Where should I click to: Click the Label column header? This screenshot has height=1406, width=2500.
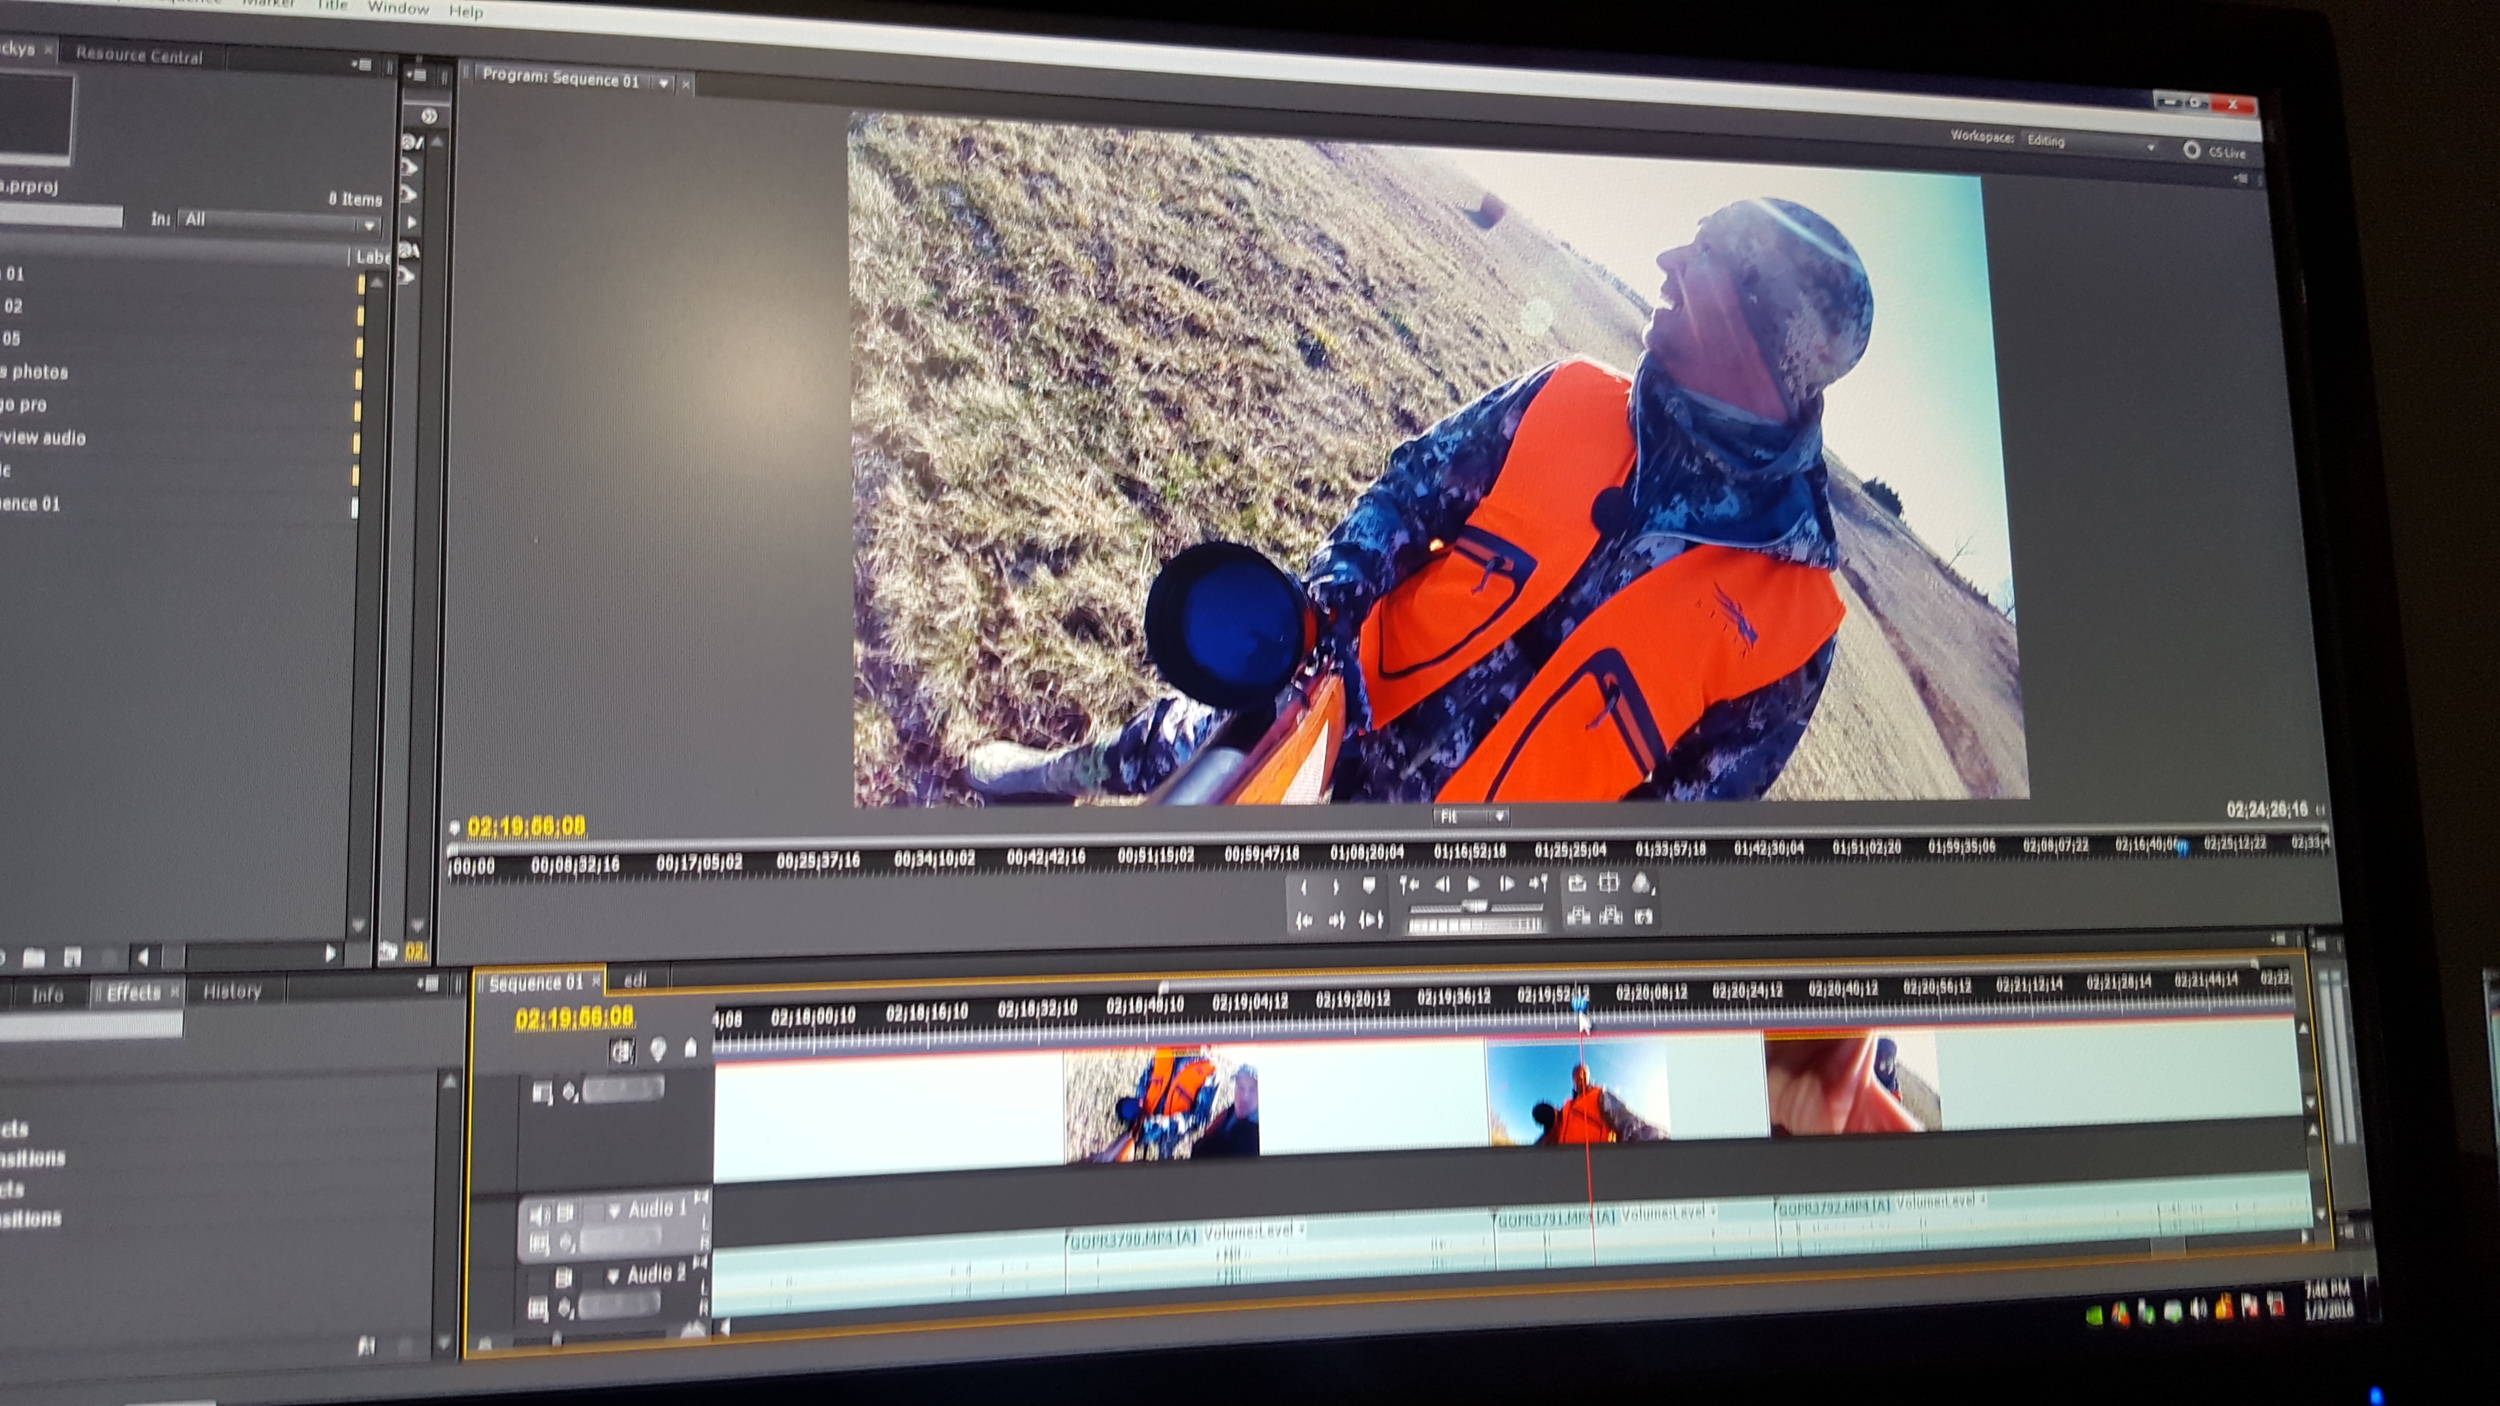(372, 257)
